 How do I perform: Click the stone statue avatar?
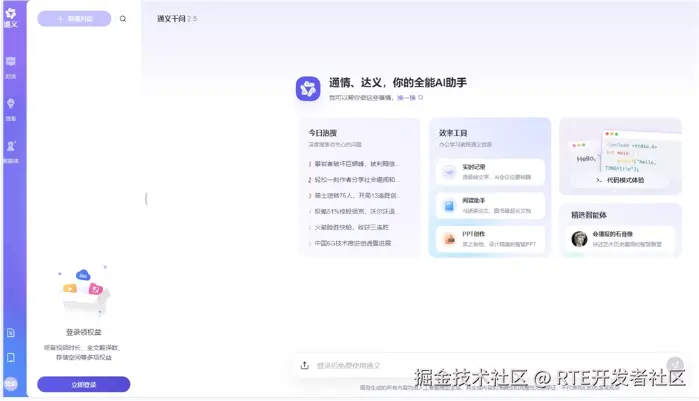[579, 239]
